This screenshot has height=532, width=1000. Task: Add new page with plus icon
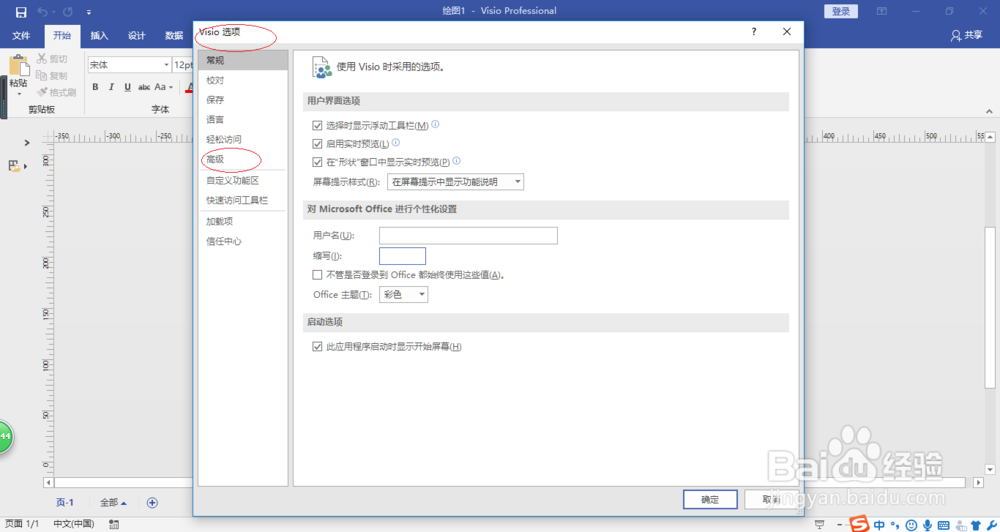click(152, 503)
